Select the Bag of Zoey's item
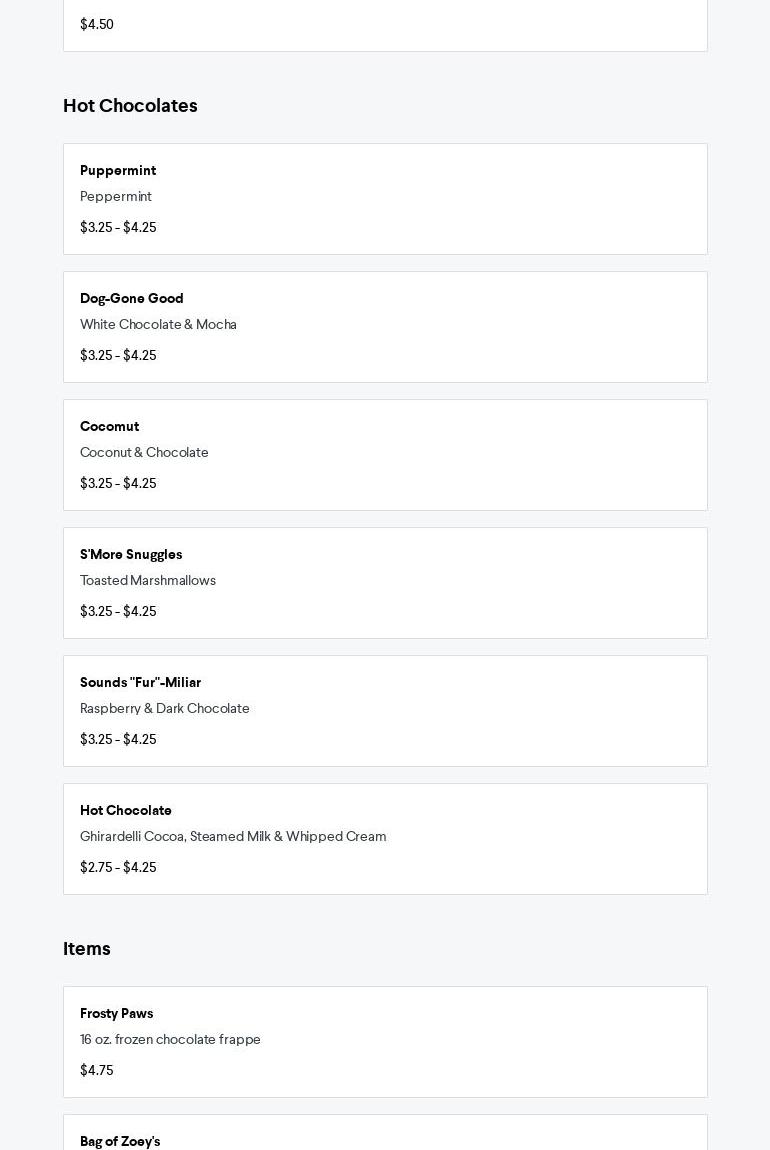The image size is (770, 1150). coord(120,1141)
